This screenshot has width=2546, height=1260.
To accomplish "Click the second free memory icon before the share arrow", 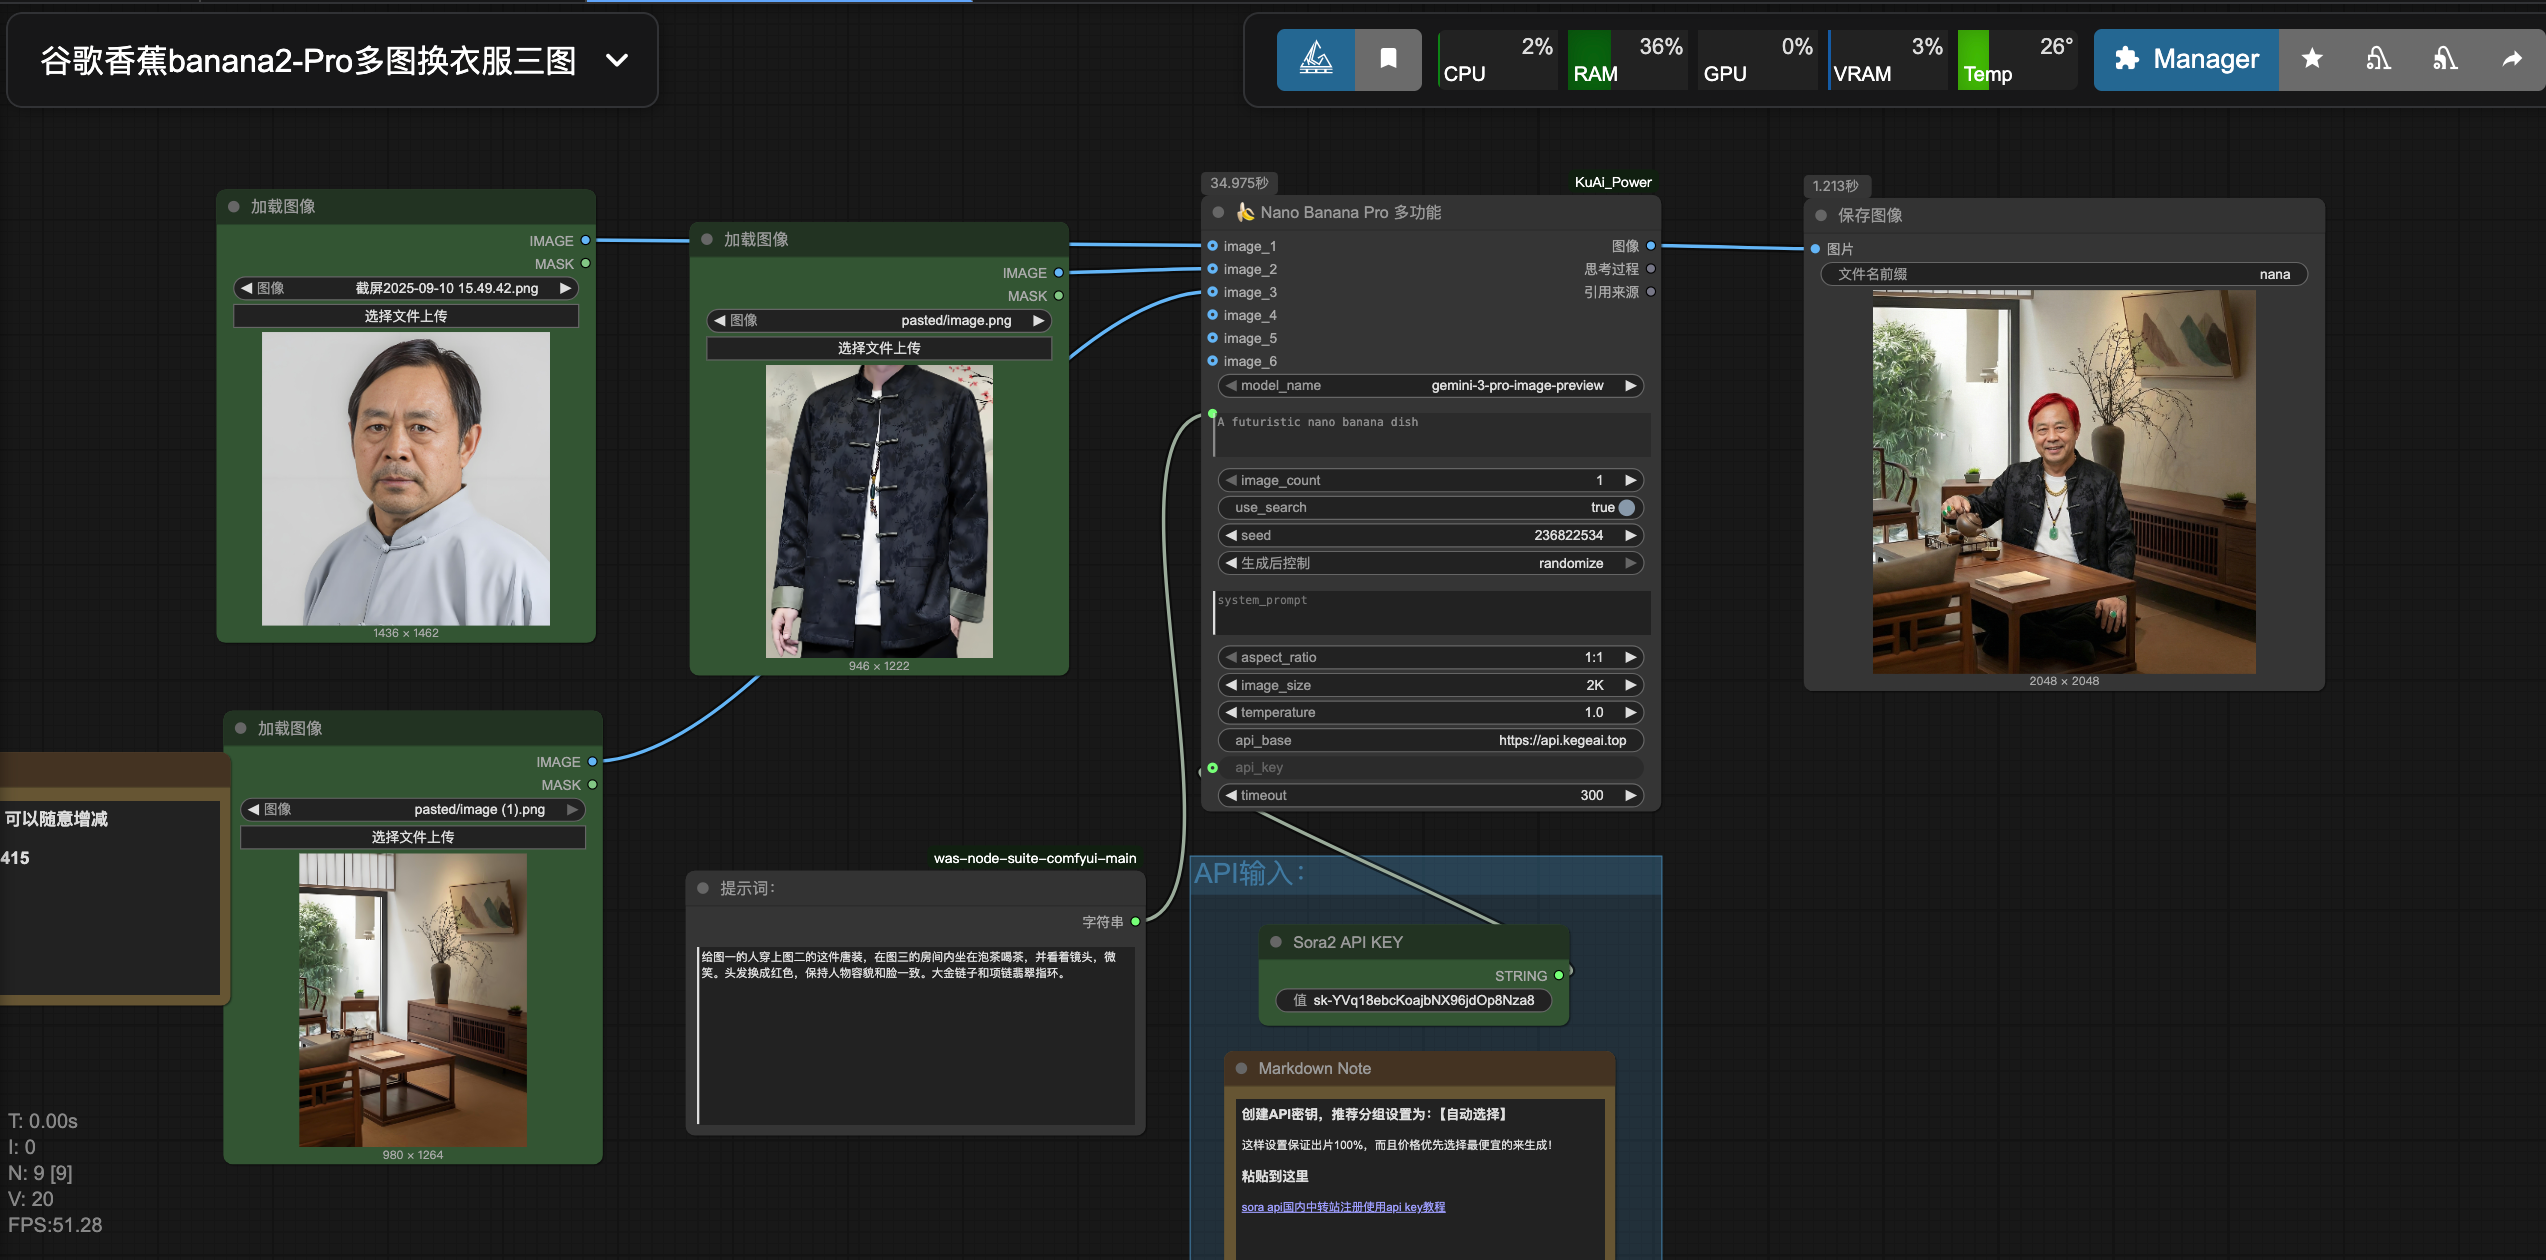I will point(2444,59).
